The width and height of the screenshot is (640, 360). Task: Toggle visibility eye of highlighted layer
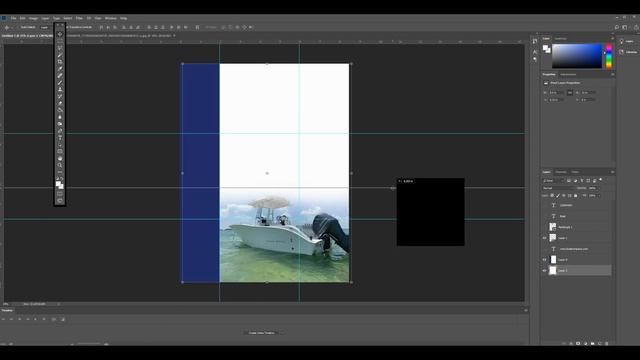(544, 271)
